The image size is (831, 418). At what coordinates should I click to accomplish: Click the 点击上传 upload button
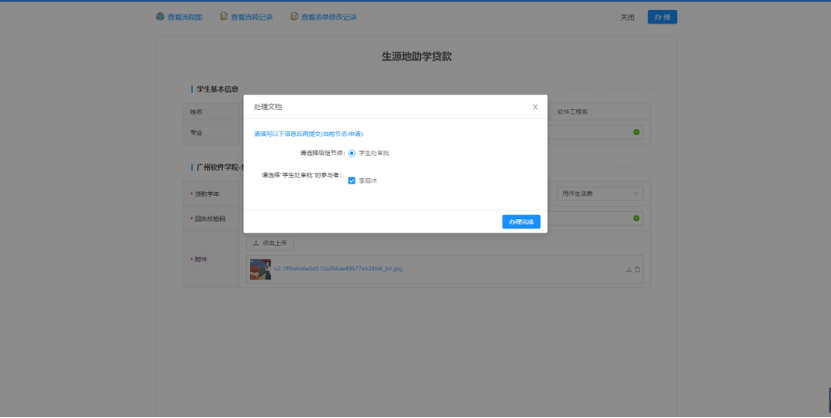(x=270, y=243)
